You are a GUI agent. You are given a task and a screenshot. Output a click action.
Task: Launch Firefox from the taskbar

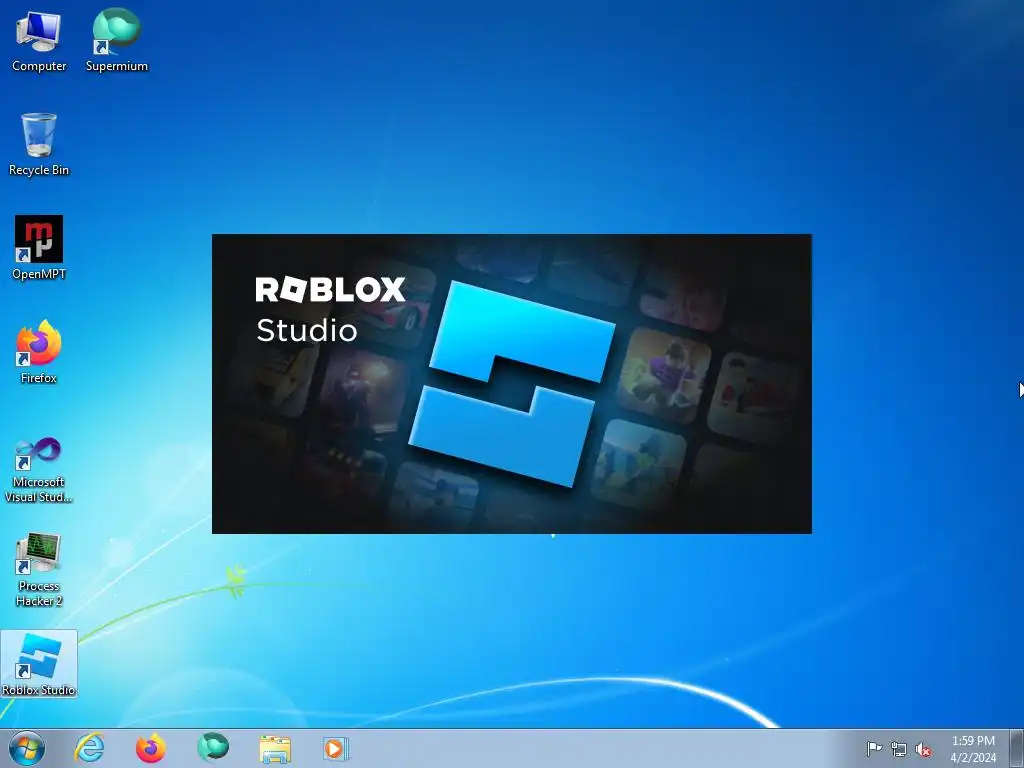click(151, 748)
